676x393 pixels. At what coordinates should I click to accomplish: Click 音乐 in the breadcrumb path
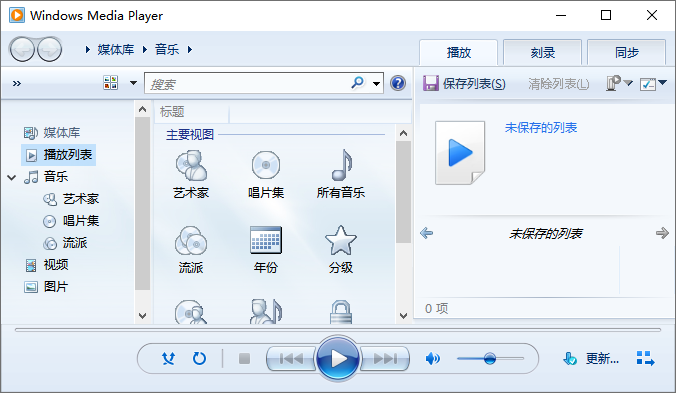[x=167, y=50]
